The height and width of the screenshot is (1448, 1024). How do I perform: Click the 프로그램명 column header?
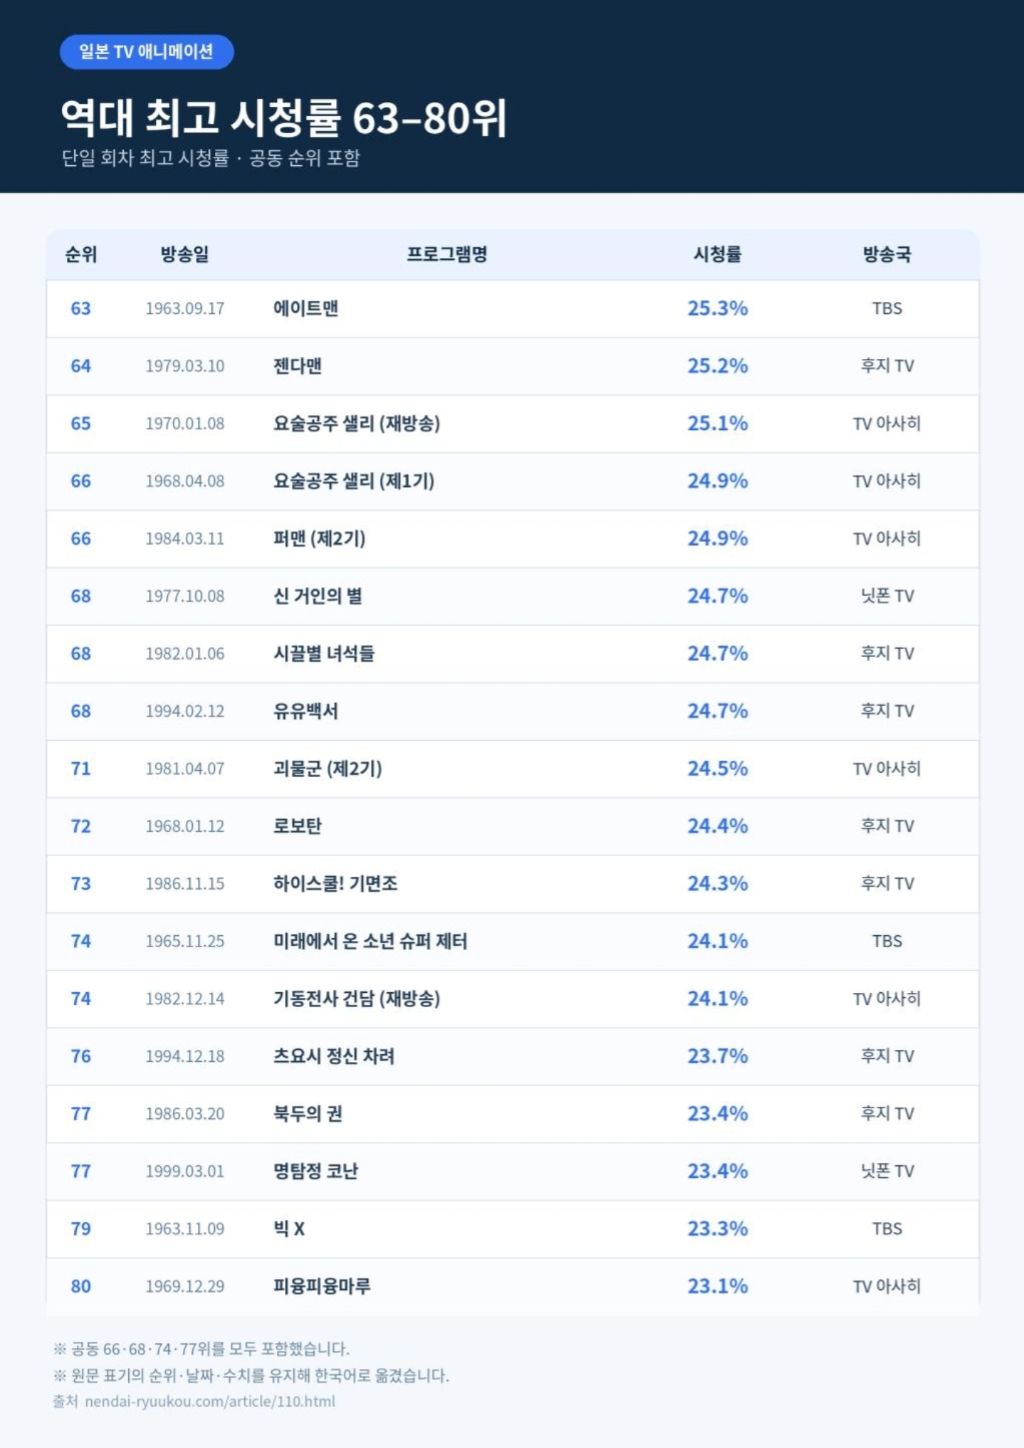[447, 254]
